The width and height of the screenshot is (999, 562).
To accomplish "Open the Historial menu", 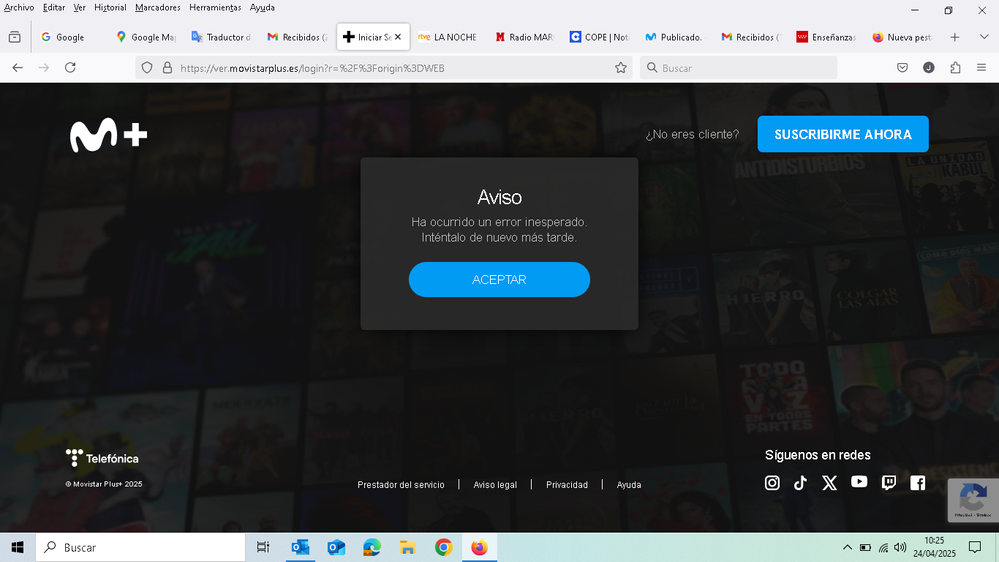I will [110, 7].
